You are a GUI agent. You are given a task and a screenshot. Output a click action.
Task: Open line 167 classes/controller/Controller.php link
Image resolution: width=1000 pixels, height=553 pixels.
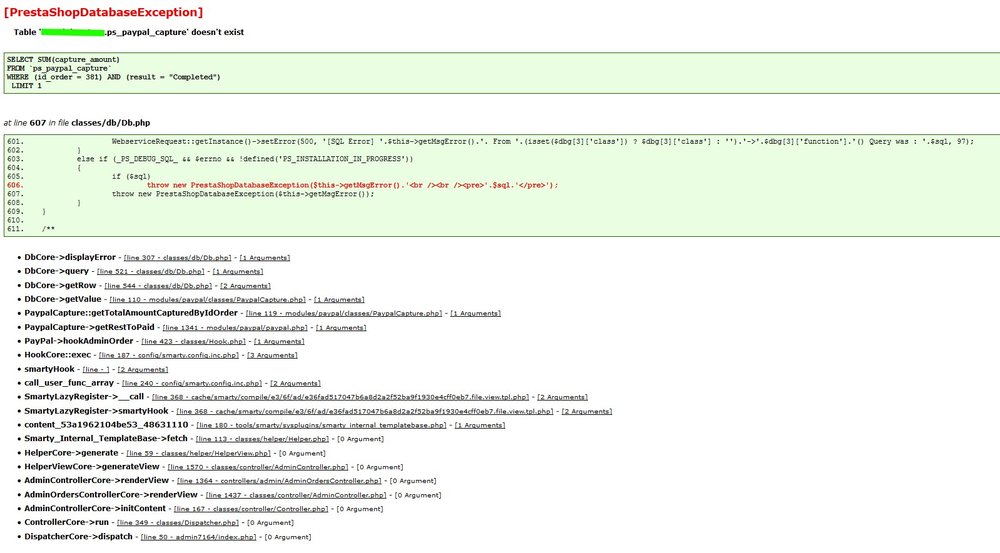coord(251,510)
